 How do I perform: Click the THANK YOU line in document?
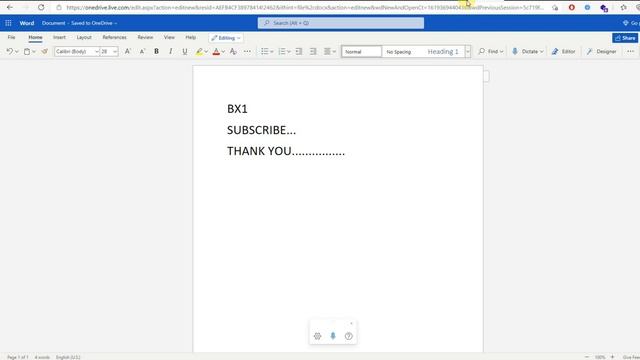[286, 151]
